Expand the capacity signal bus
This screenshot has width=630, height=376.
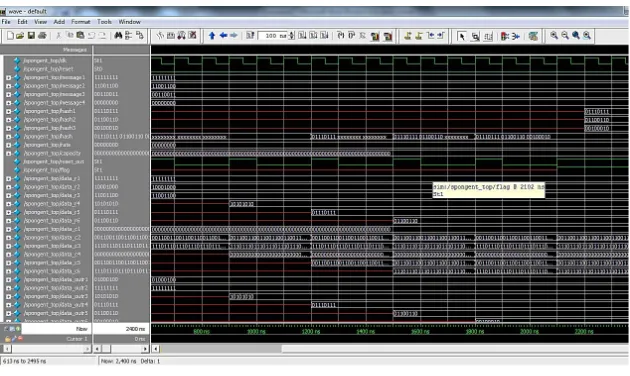pyautogui.click(x=8, y=153)
